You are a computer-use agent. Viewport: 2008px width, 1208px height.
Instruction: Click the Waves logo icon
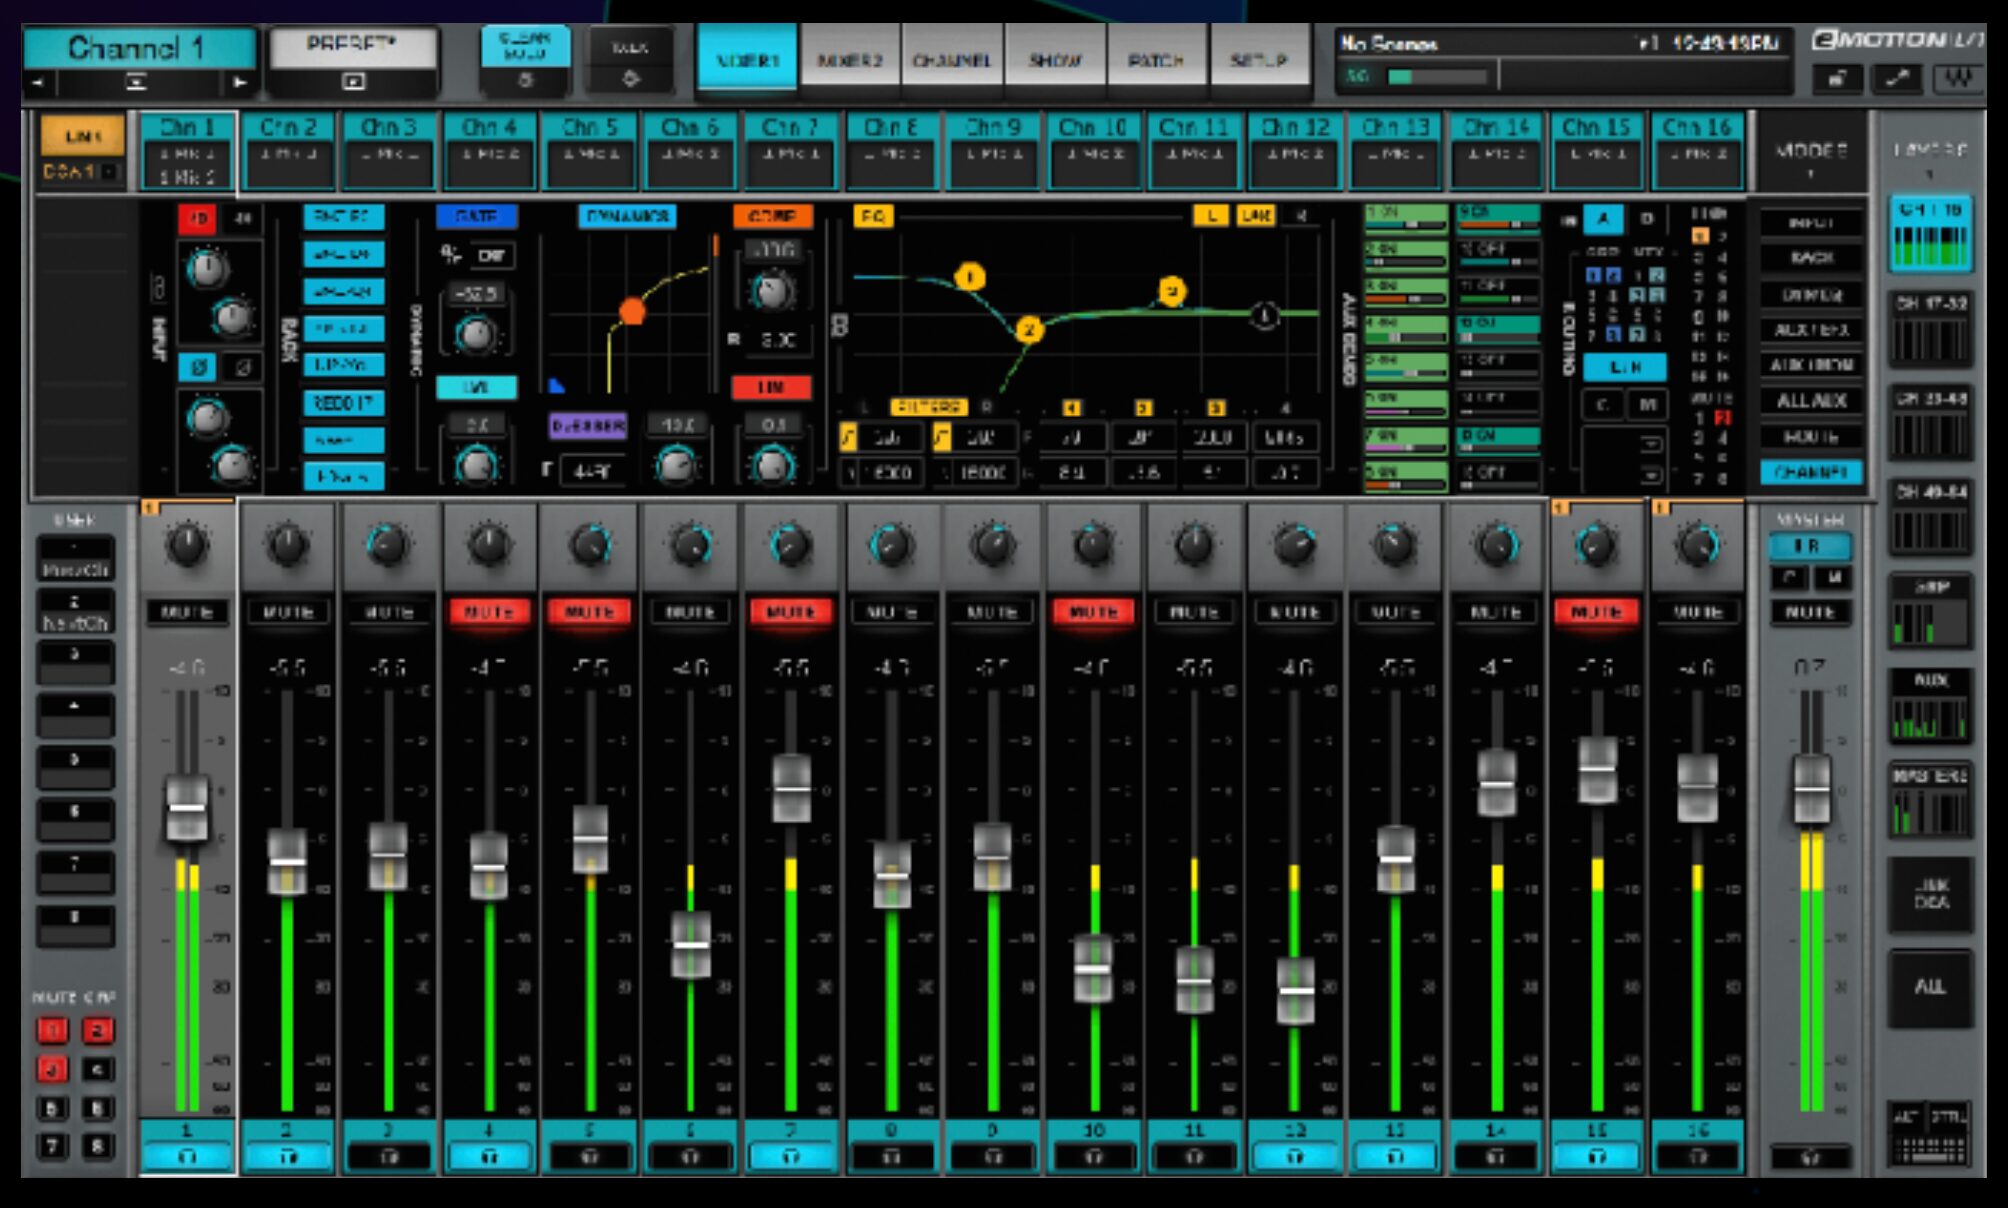pyautogui.click(x=1958, y=78)
